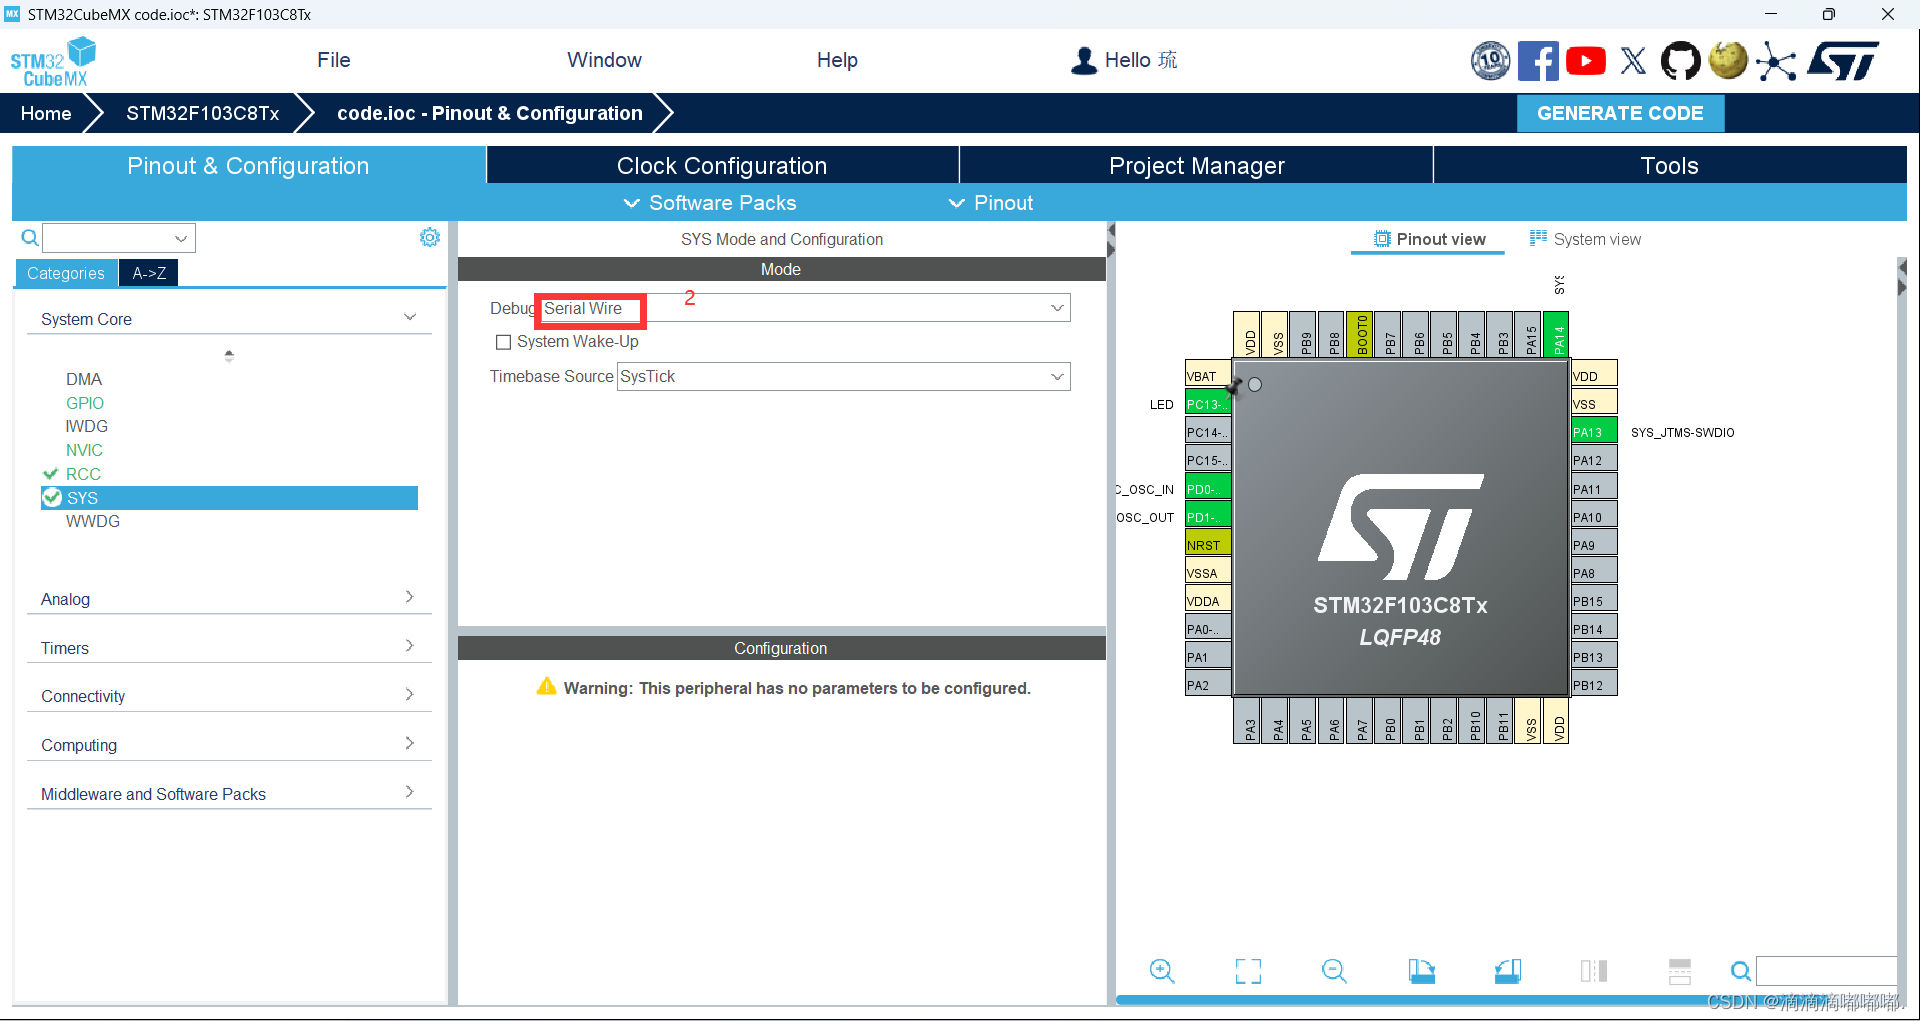Select GPIO in System Core list
Image resolution: width=1920 pixels, height=1021 pixels.
(85, 403)
